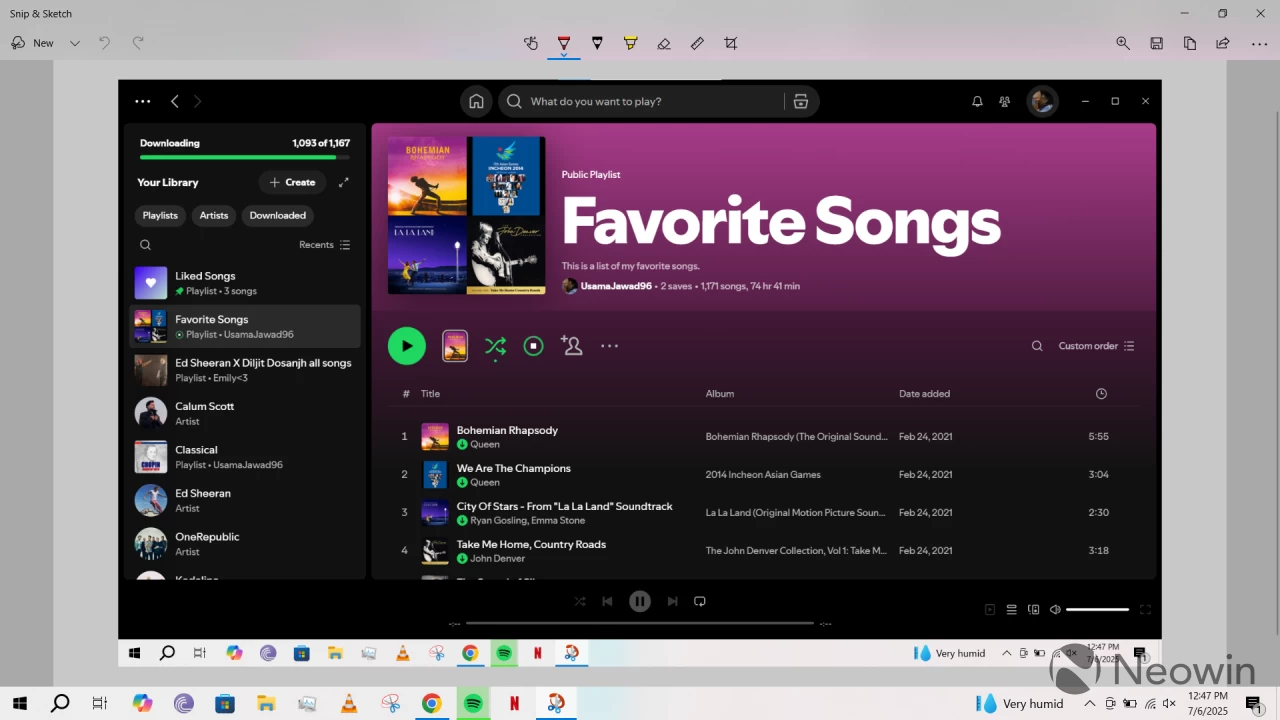Sort by the Date added column
1280x720 pixels.
[x=924, y=394]
